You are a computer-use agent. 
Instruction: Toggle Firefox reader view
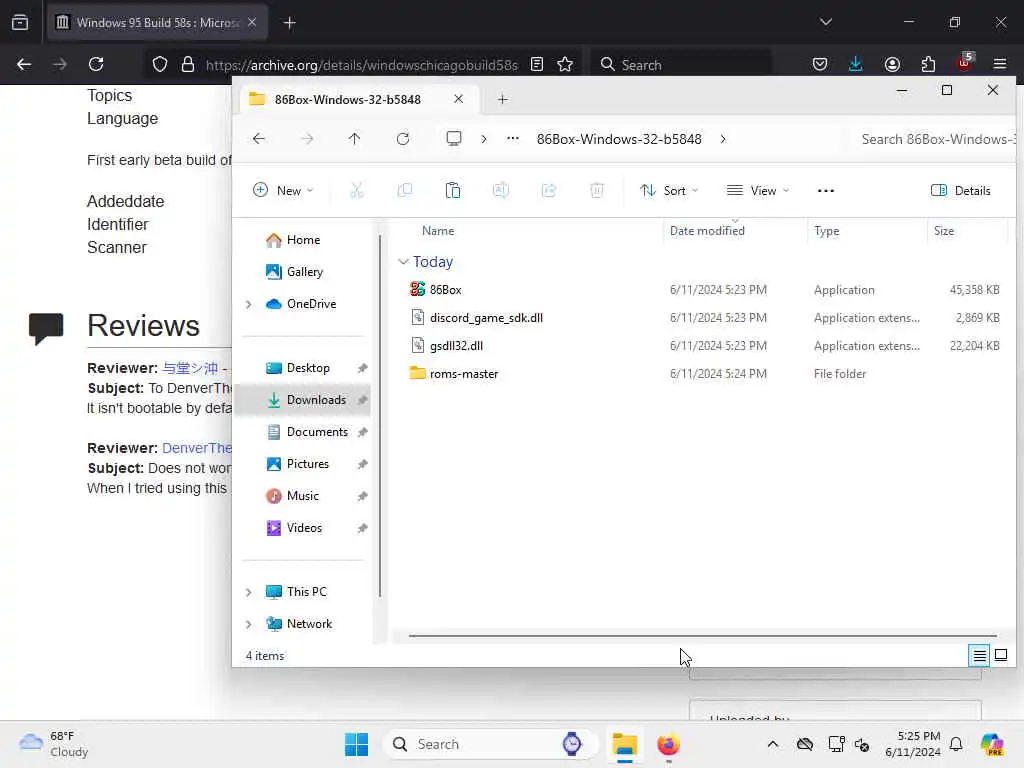(x=537, y=64)
